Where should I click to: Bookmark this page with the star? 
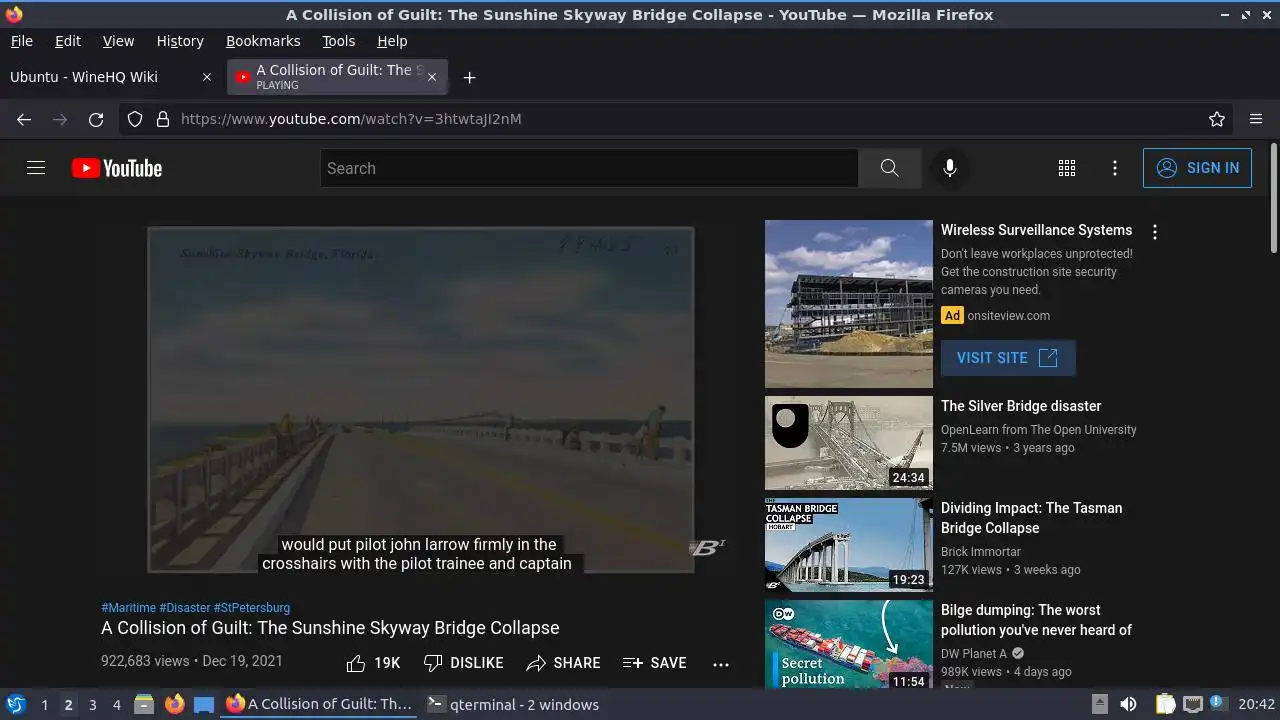[1217, 119]
